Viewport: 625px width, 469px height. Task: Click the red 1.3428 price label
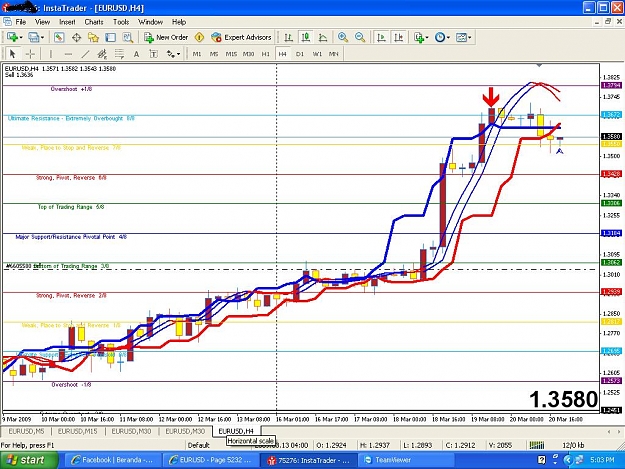tap(611, 174)
